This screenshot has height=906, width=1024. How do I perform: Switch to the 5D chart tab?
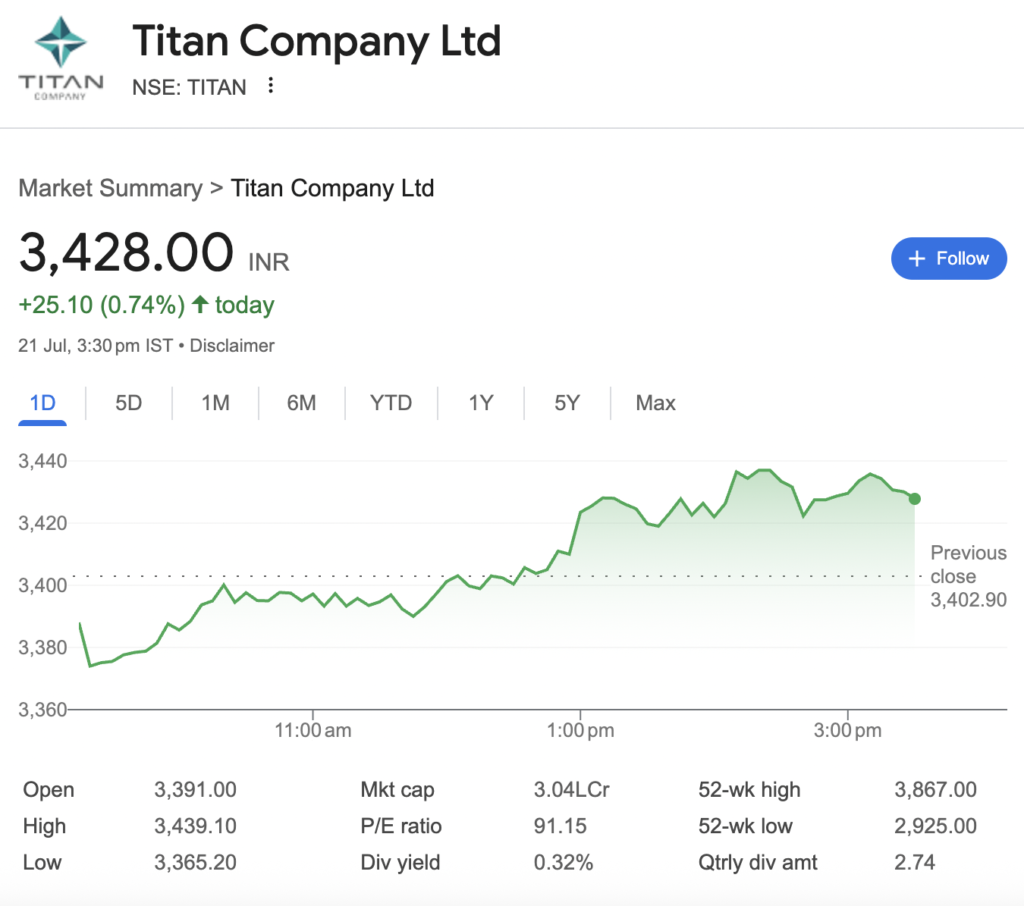pyautogui.click(x=129, y=403)
